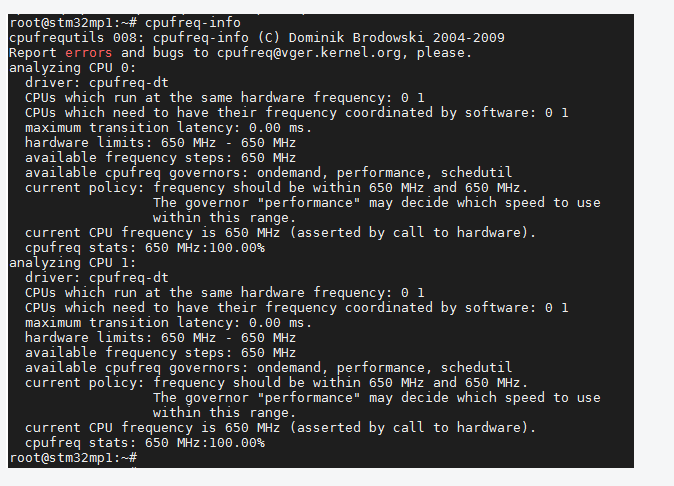Click quoted "performance" governor under CPU 1
Viewport: 674px width, 486px height.
pos(308,397)
